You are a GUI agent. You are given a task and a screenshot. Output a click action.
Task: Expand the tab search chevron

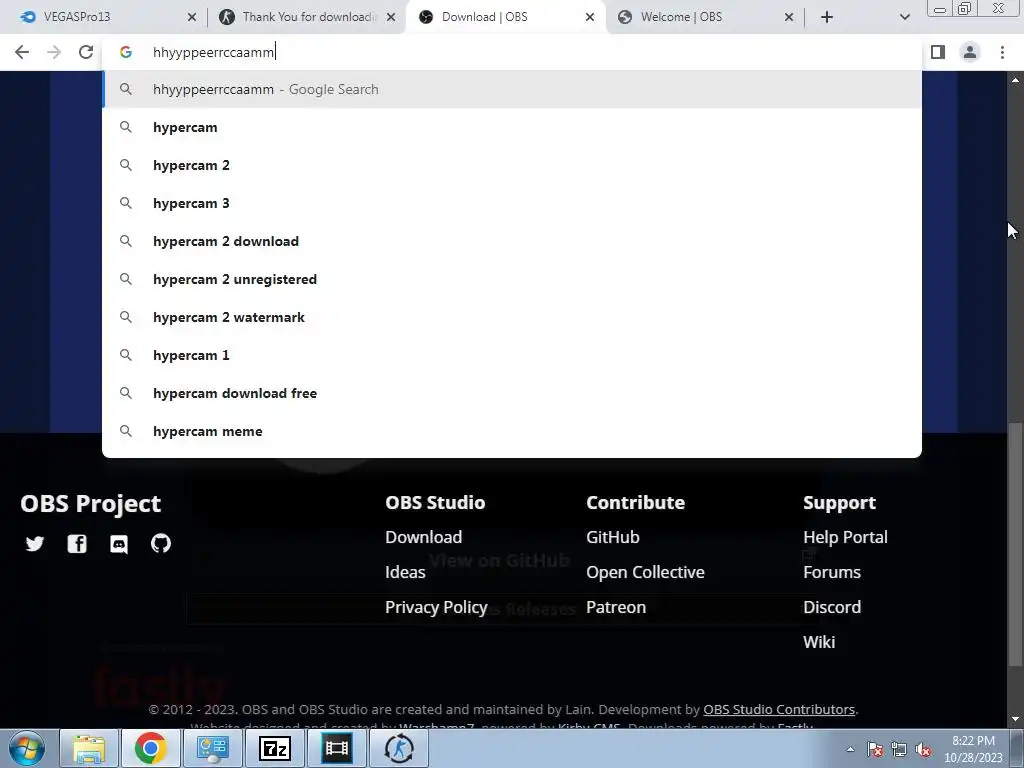(x=904, y=17)
